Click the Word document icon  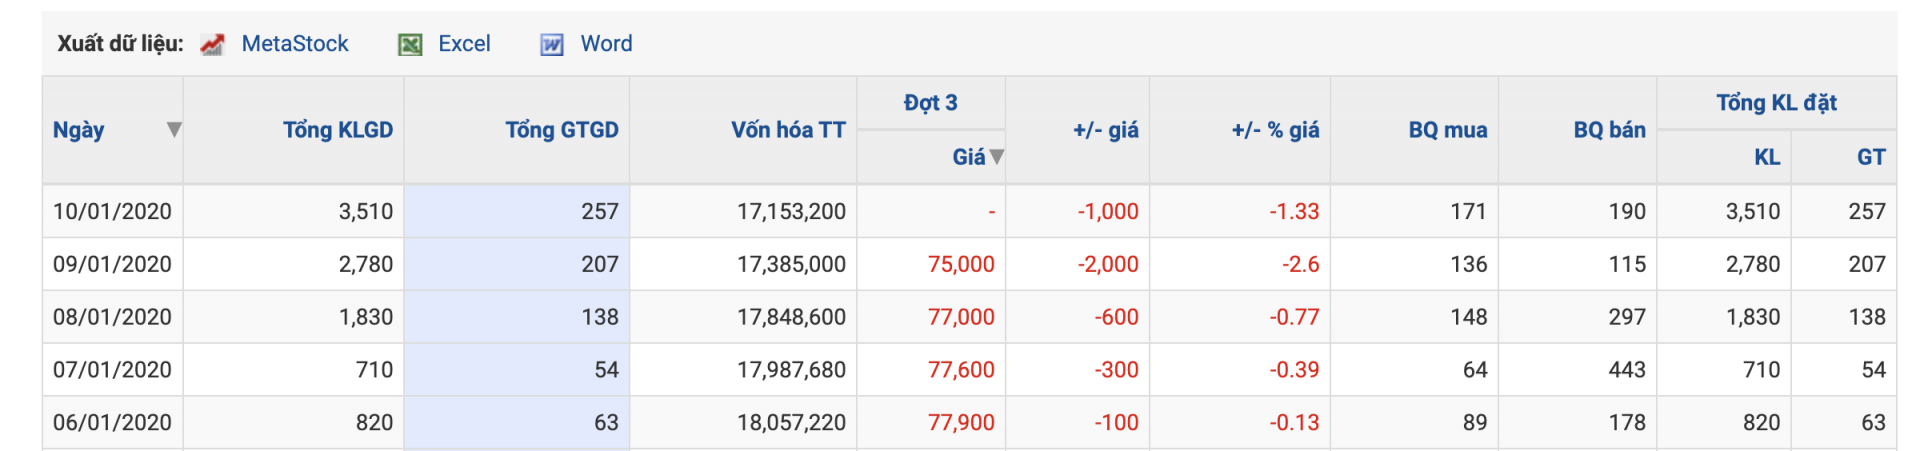pyautogui.click(x=552, y=44)
